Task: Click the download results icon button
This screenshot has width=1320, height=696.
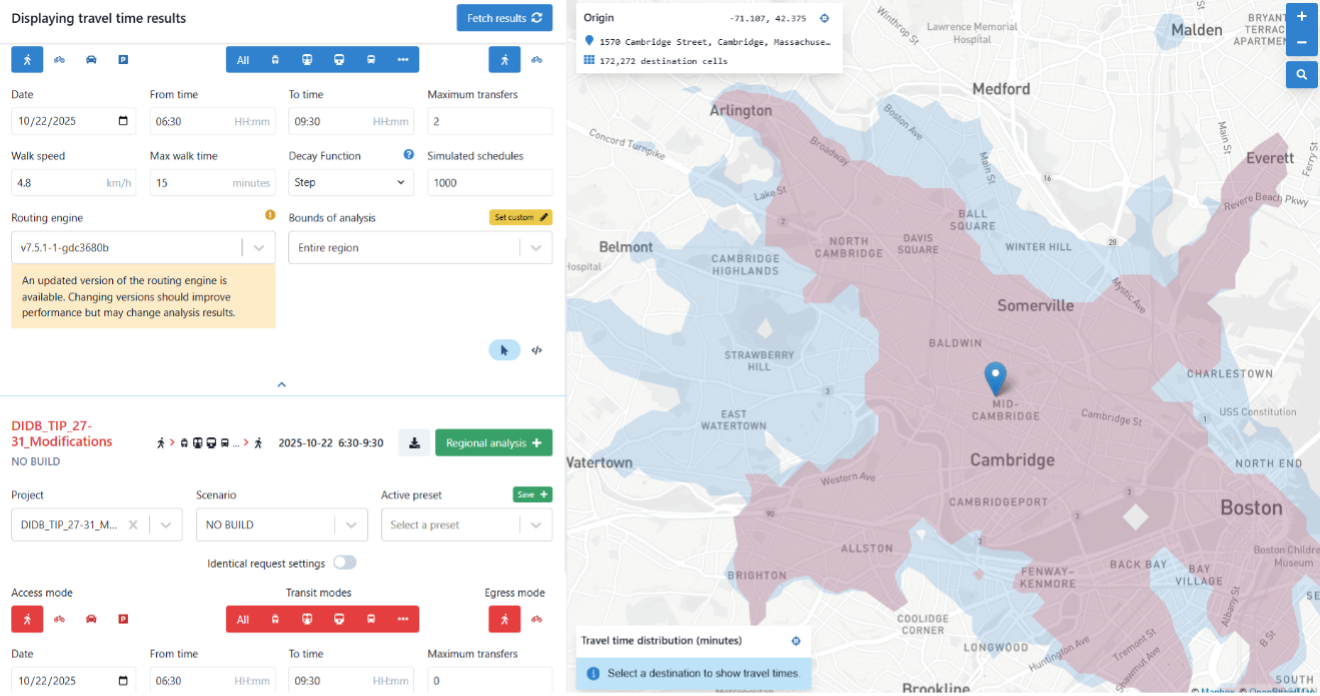Action: pos(414,443)
